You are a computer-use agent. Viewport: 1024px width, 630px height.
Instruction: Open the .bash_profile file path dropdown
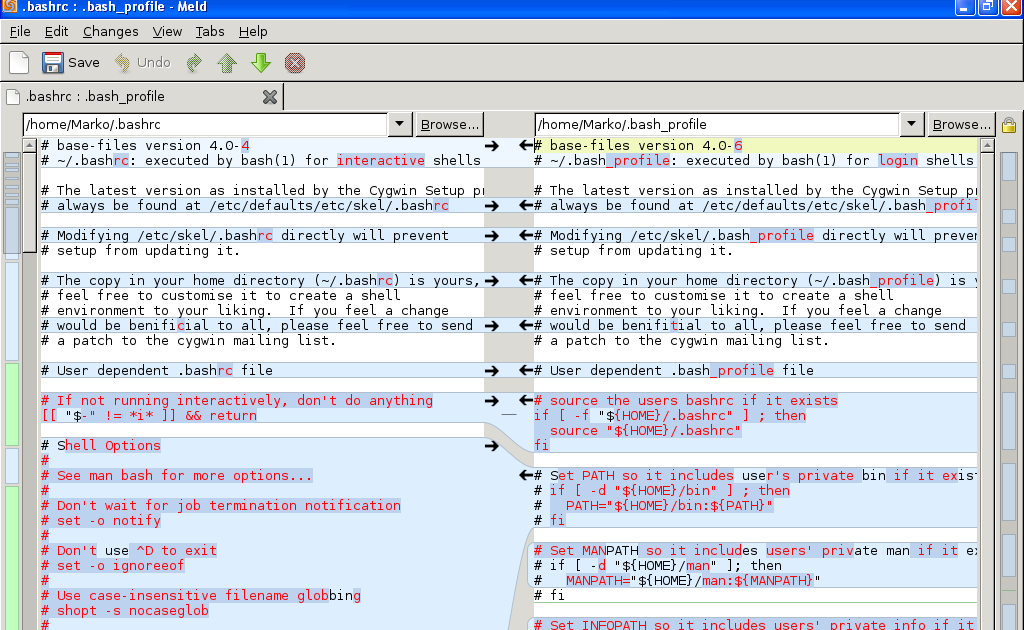911,123
